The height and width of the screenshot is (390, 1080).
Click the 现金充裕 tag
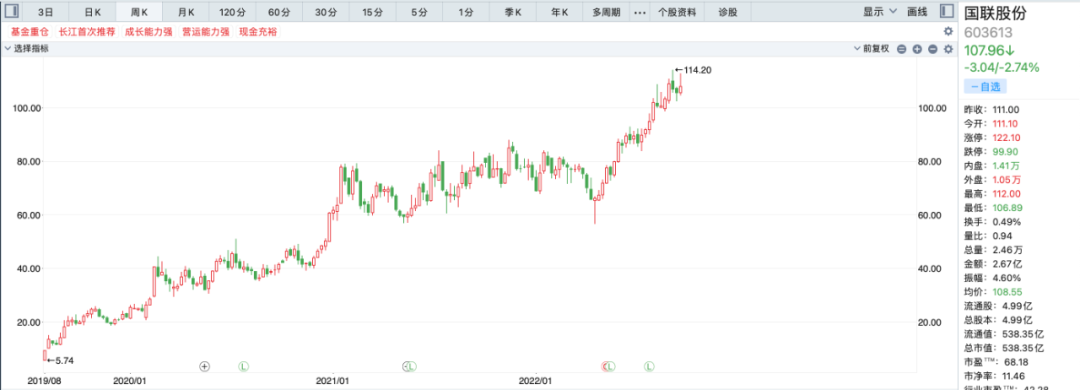(x=258, y=32)
